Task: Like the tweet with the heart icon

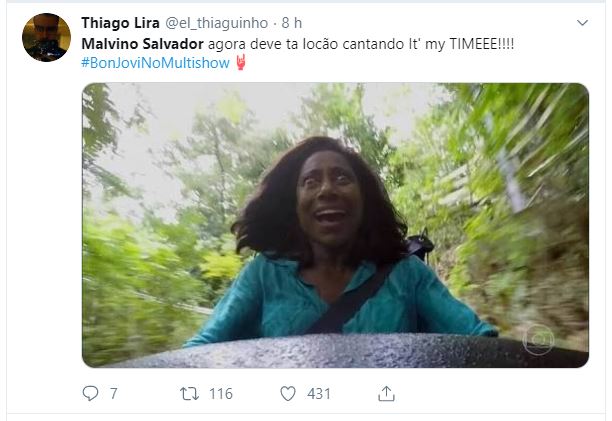Action: pos(287,394)
